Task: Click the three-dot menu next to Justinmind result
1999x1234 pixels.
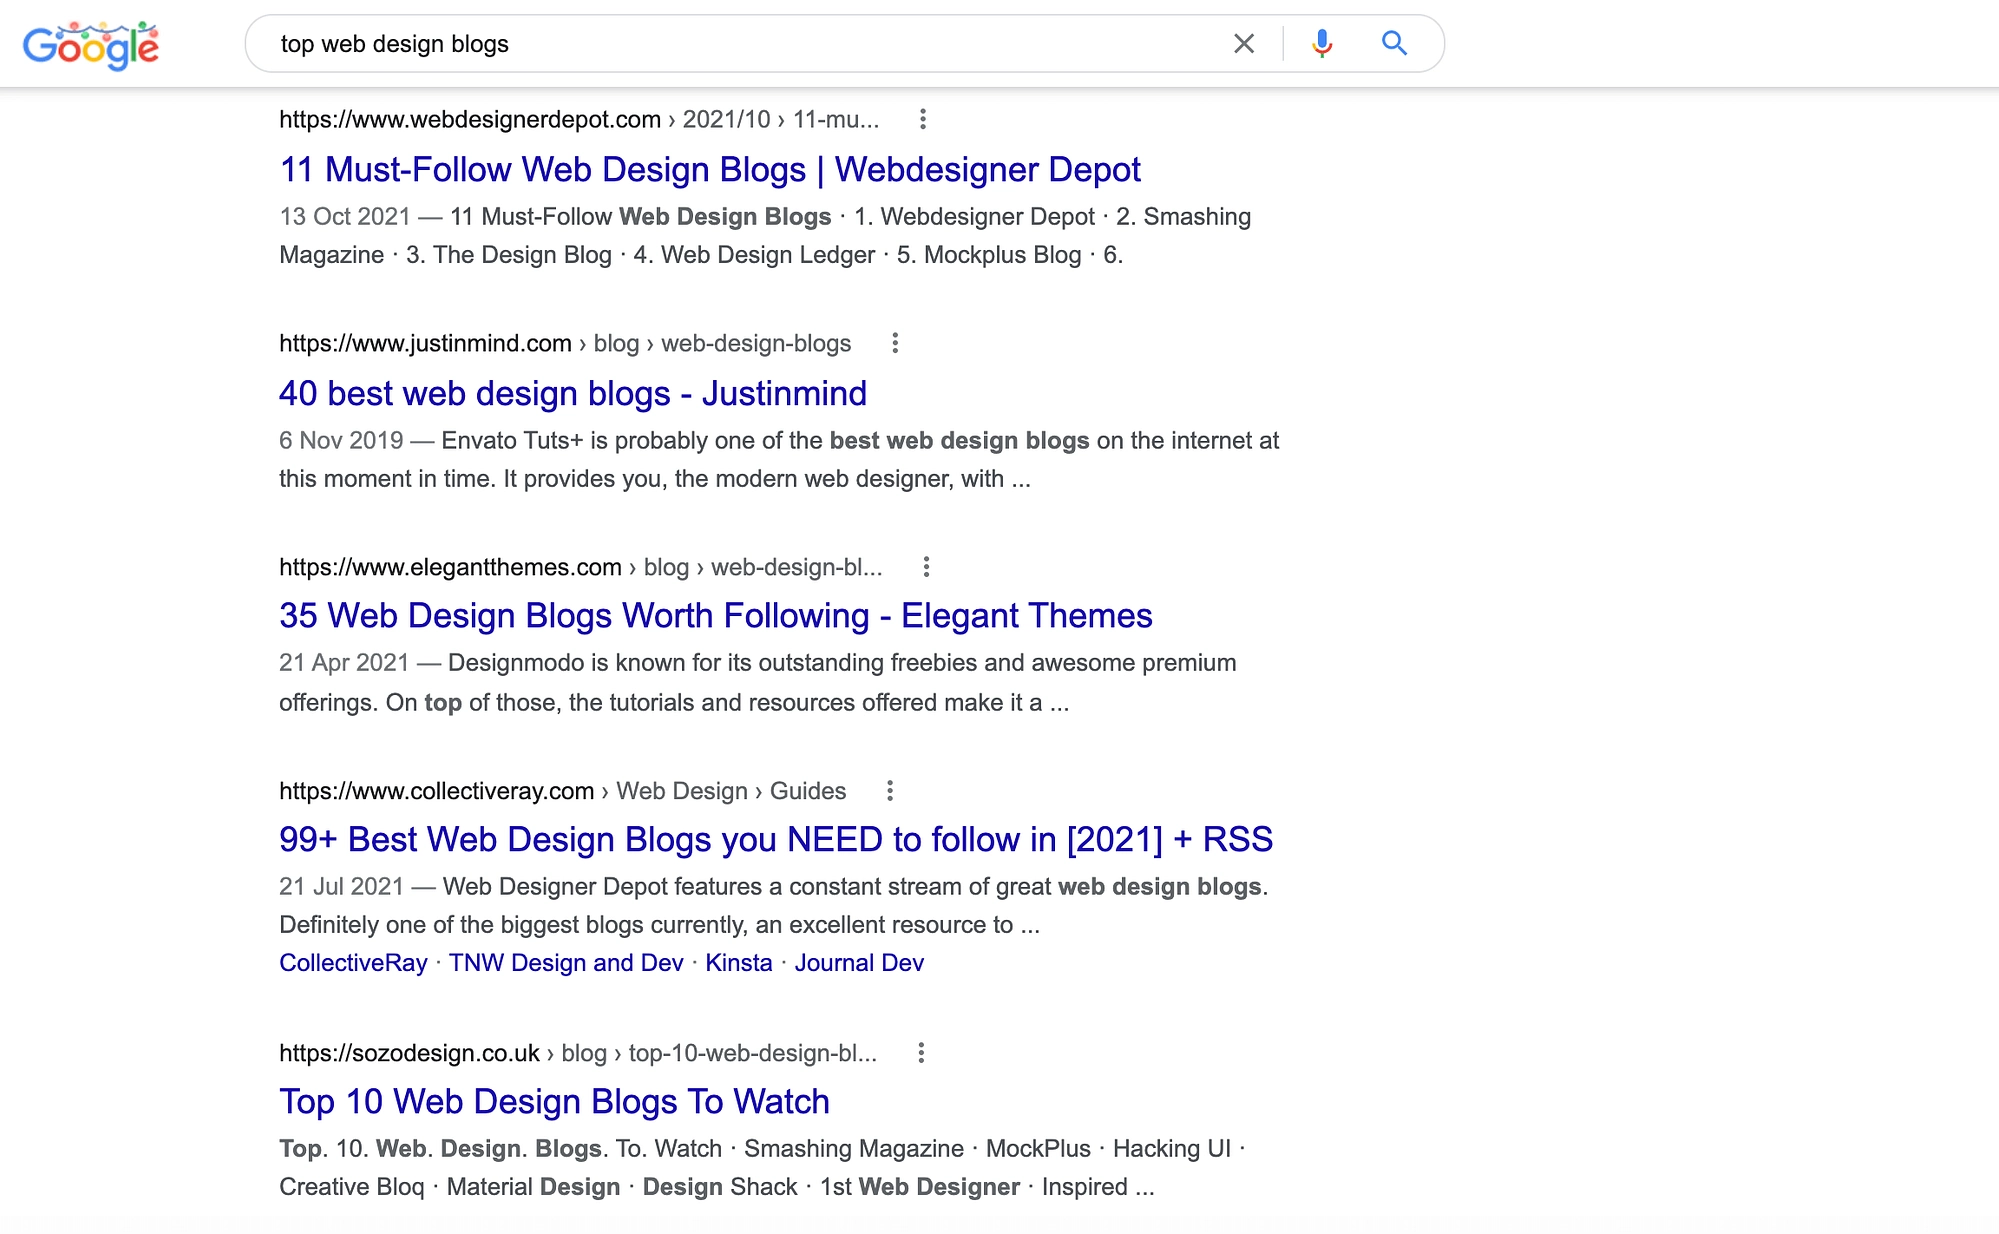Action: tap(895, 343)
